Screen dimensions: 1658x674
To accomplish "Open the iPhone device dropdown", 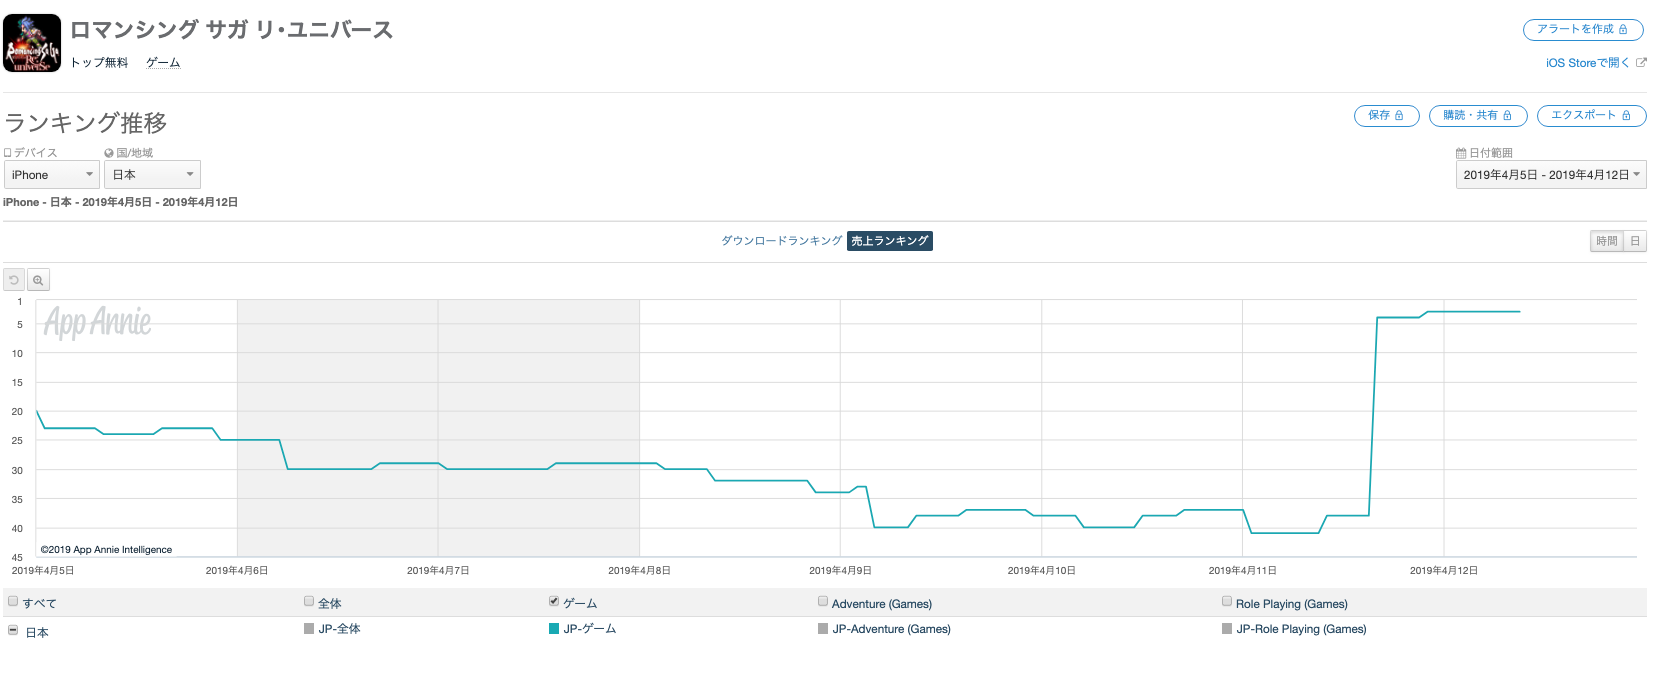I will click(x=52, y=175).
